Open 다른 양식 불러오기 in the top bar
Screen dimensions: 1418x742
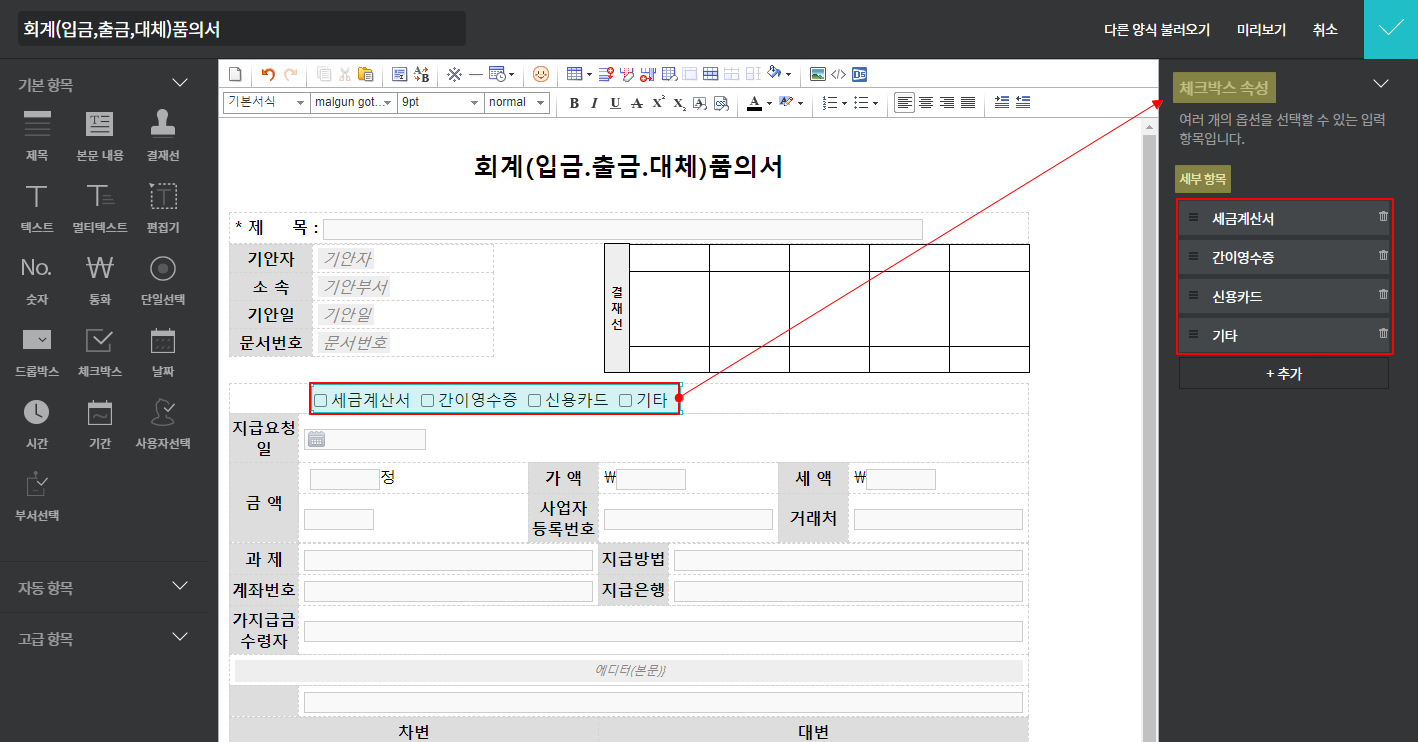[x=1157, y=30]
